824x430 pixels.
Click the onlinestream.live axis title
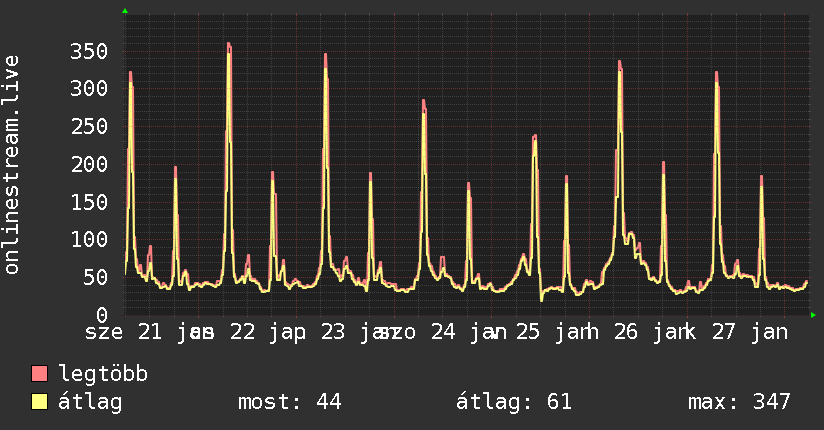(11, 165)
